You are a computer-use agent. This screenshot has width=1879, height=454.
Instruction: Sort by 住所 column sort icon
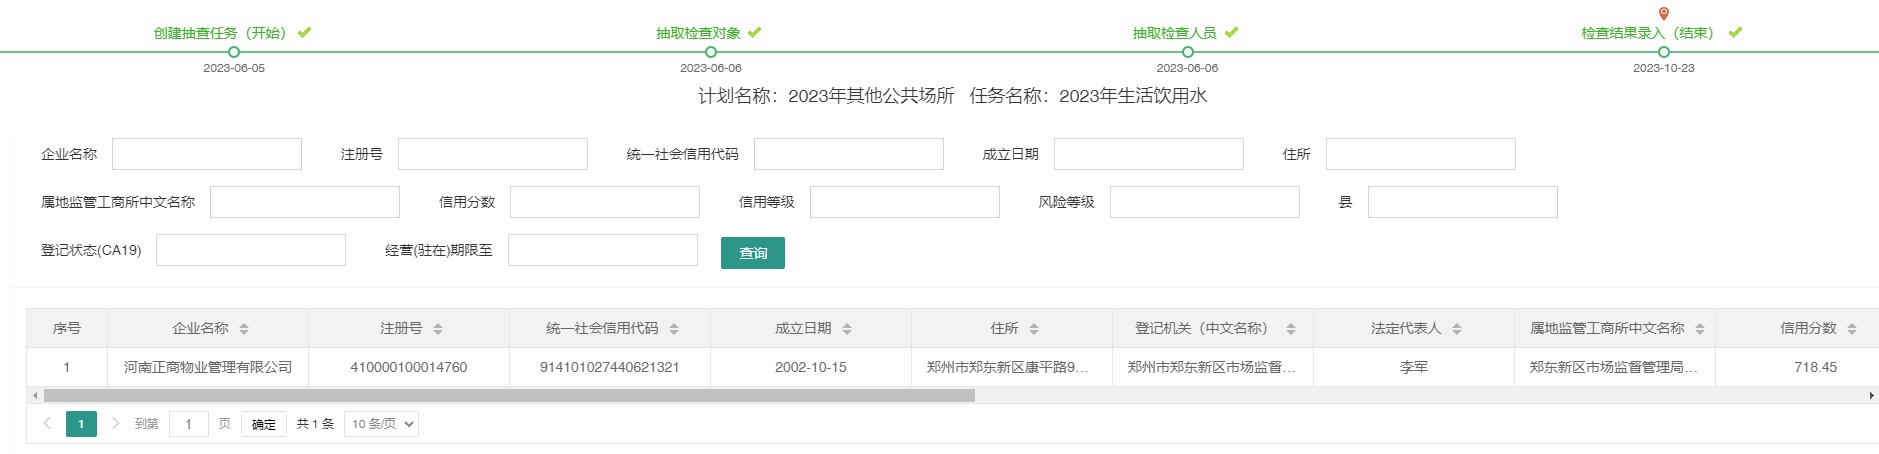pyautogui.click(x=1034, y=329)
